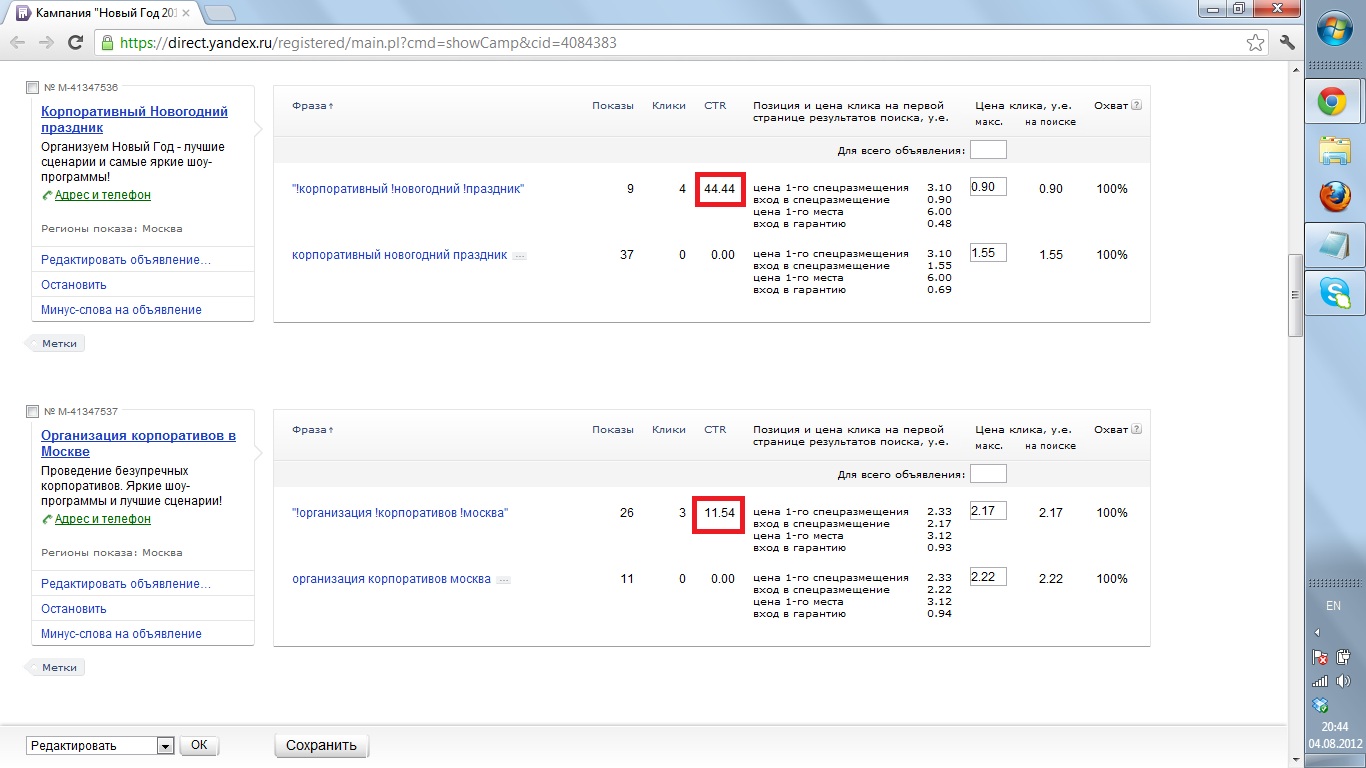The width and height of the screenshot is (1366, 768).
Task: Choose "Минус-слова на объявление" for ad M-41347537
Action: 121,634
